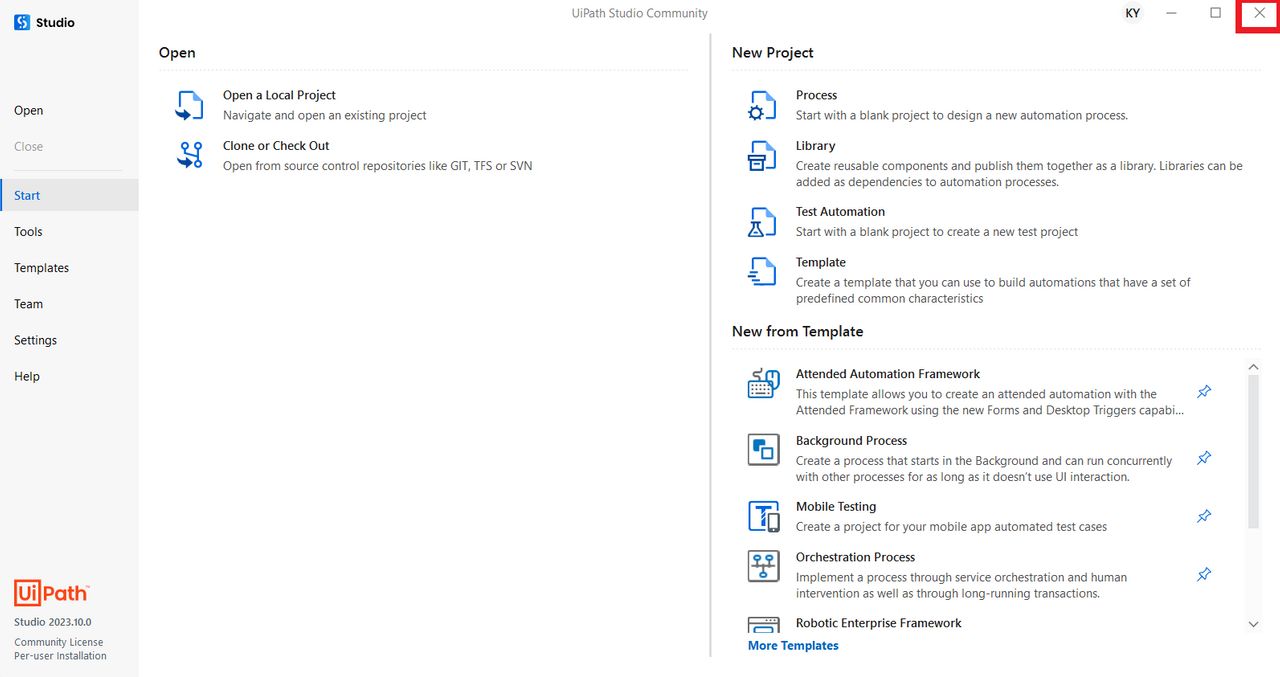Click the Open a Local Project title
The height and width of the screenshot is (677, 1280).
point(279,95)
